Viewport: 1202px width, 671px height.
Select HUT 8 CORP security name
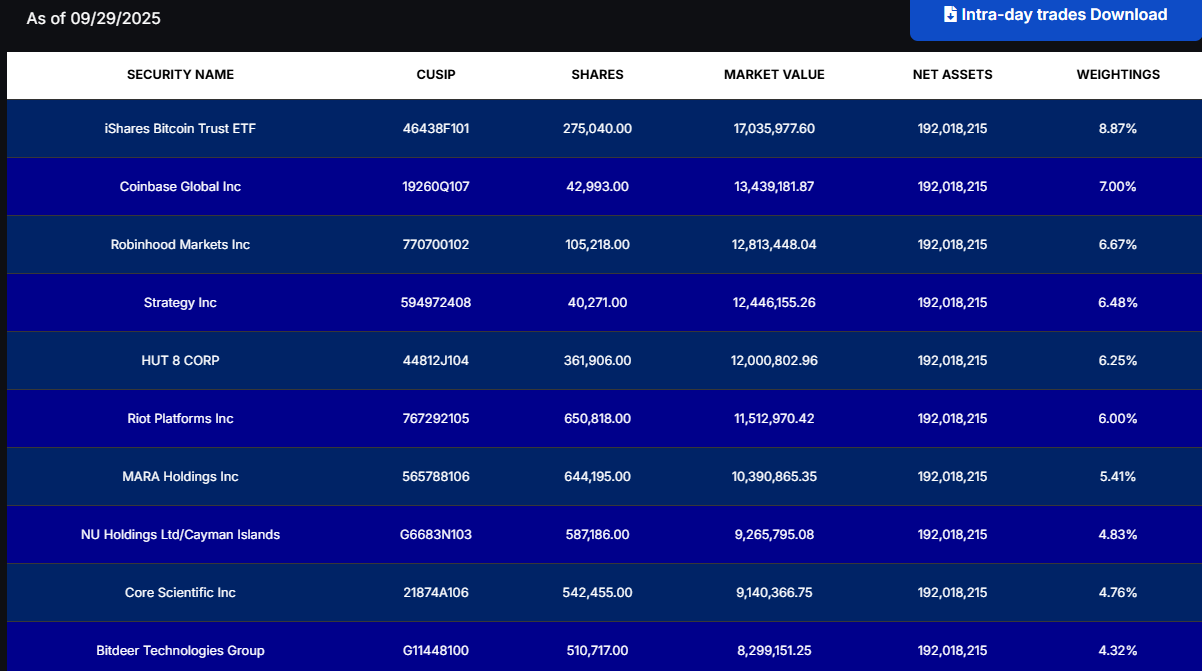click(x=180, y=361)
